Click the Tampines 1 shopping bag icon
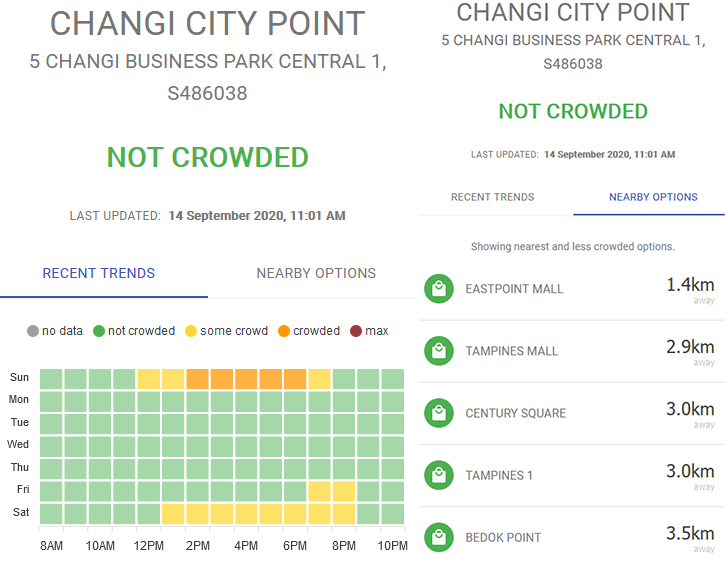 [x=438, y=475]
